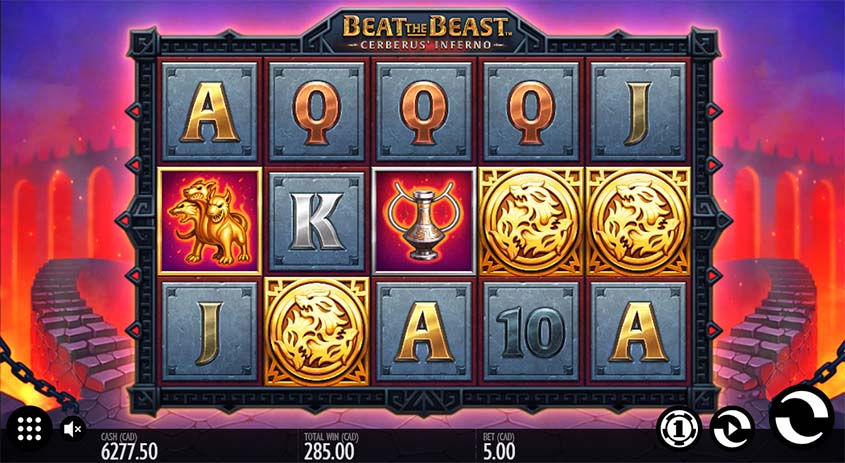Click the J tile in the bottom-left corner
845x463 pixels.
coord(210,331)
